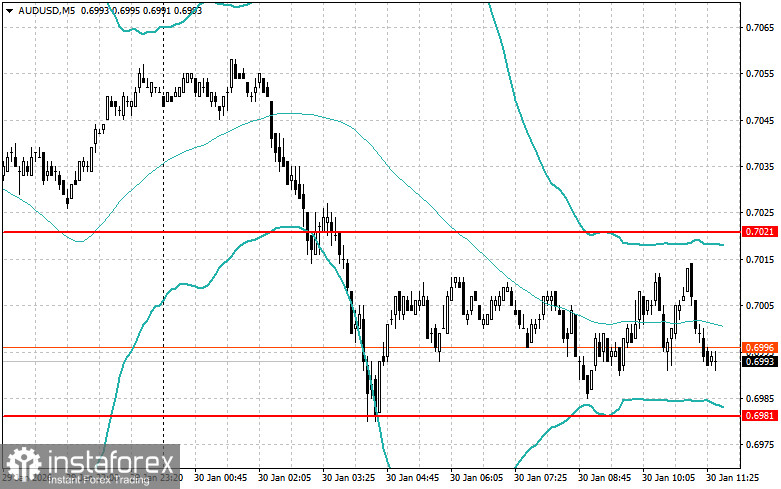Click the 0.7065 price axis value

760,27
